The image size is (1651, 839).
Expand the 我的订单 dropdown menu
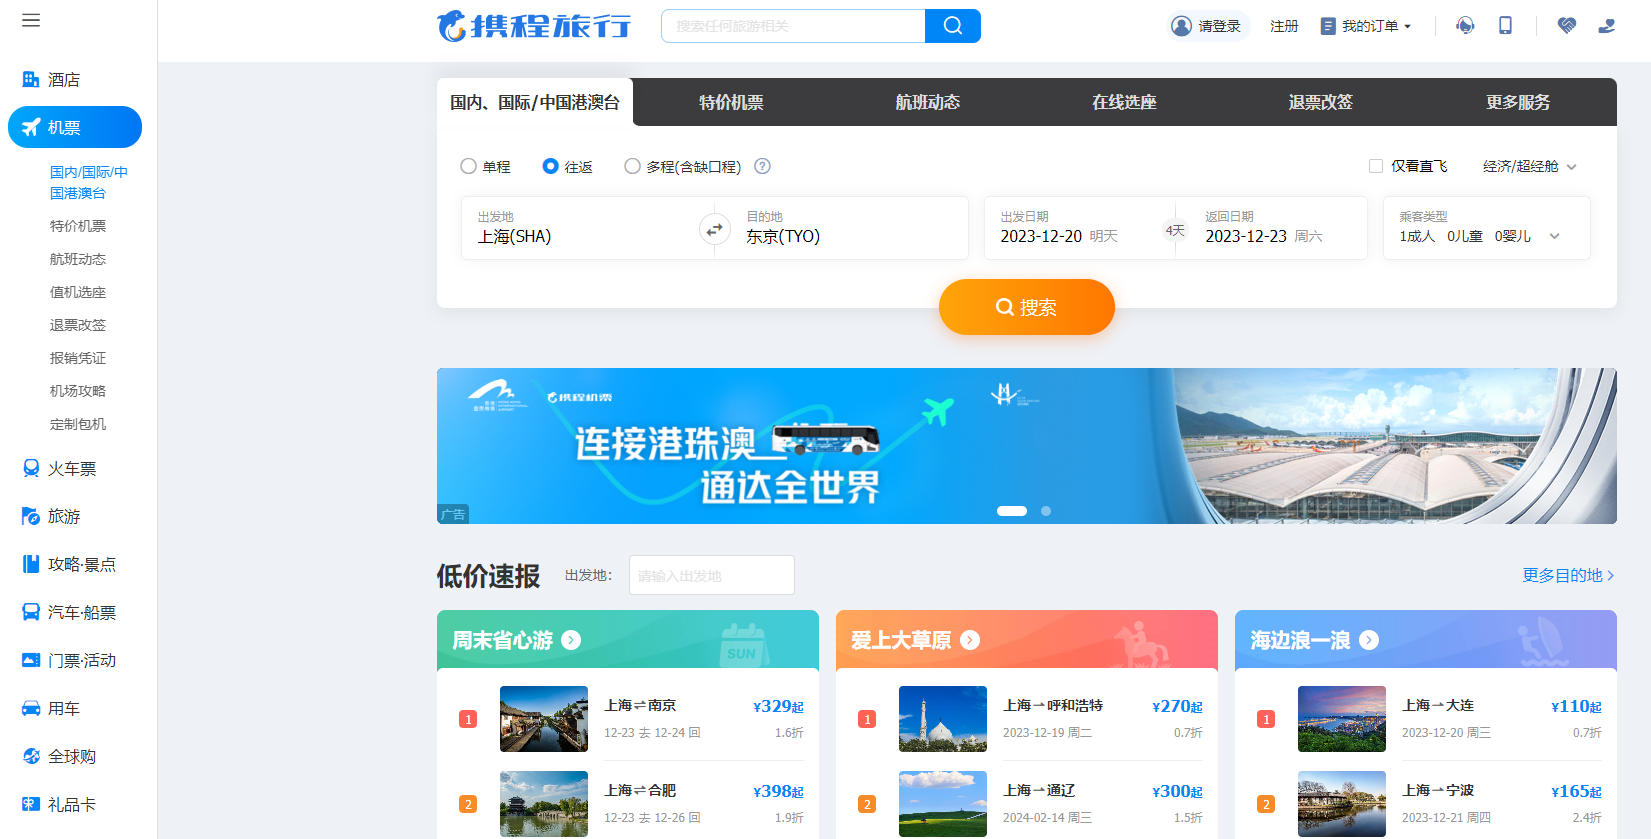click(1366, 26)
